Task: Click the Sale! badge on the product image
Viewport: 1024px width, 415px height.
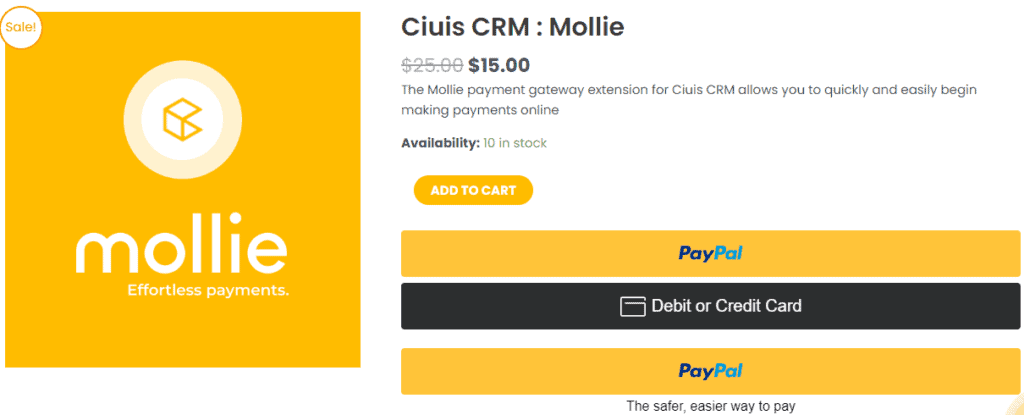Action: click(x=20, y=27)
